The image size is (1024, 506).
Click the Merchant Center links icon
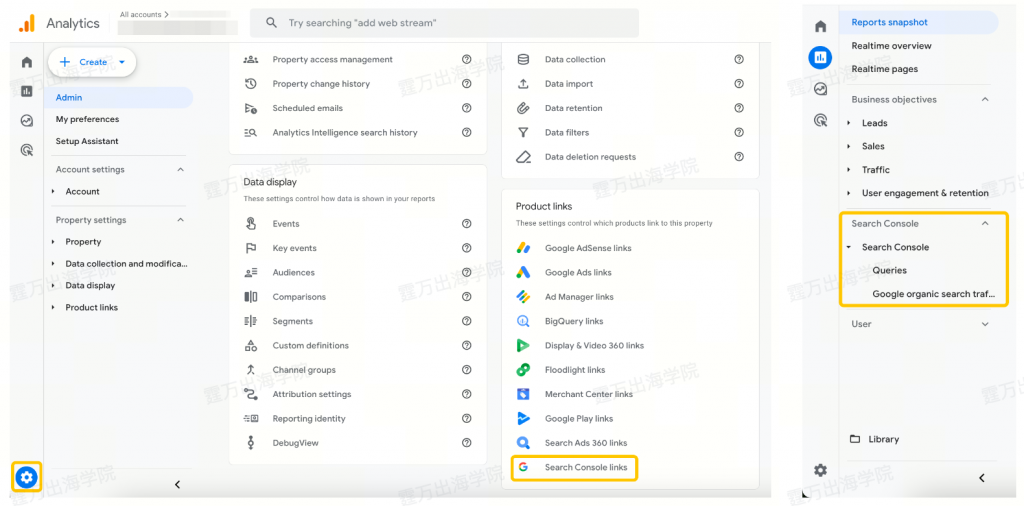tap(523, 394)
